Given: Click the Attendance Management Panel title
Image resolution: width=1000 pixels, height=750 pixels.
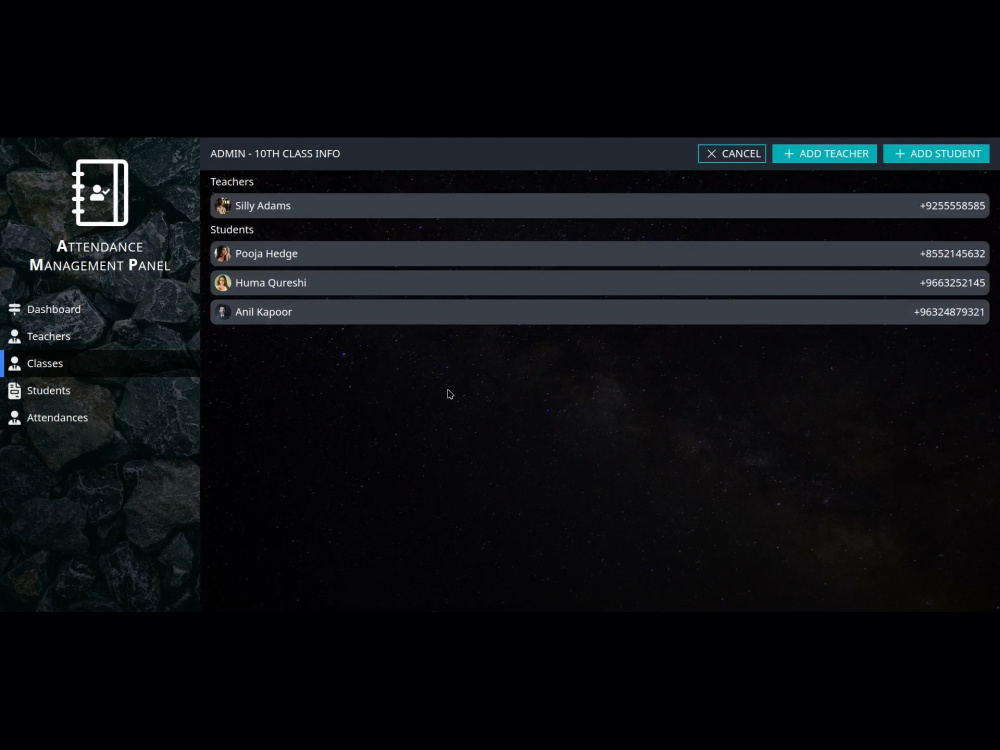Looking at the screenshot, I should coord(100,256).
